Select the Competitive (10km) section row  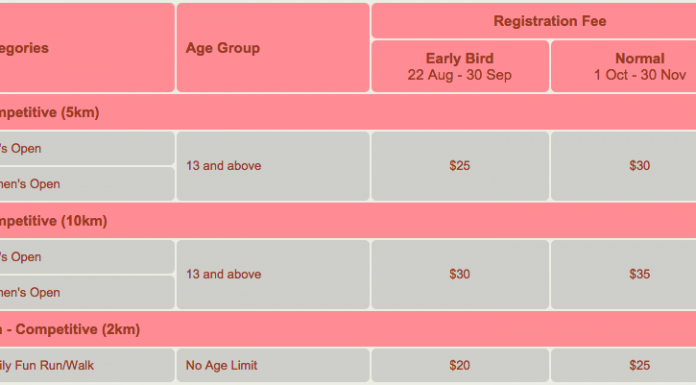(348, 221)
